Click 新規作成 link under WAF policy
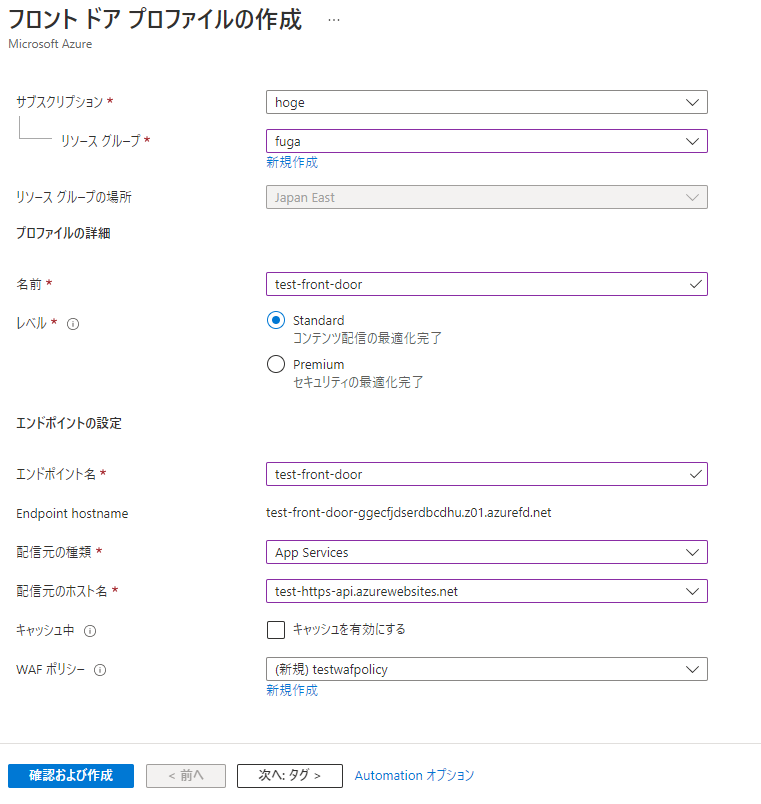The height and width of the screenshot is (804, 761). click(x=292, y=690)
